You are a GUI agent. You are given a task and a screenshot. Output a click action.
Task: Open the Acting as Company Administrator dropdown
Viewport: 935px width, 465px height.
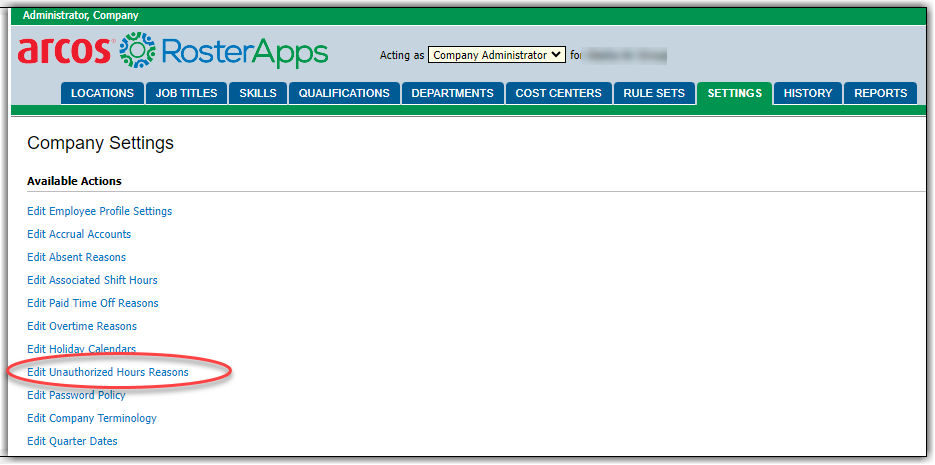point(497,55)
